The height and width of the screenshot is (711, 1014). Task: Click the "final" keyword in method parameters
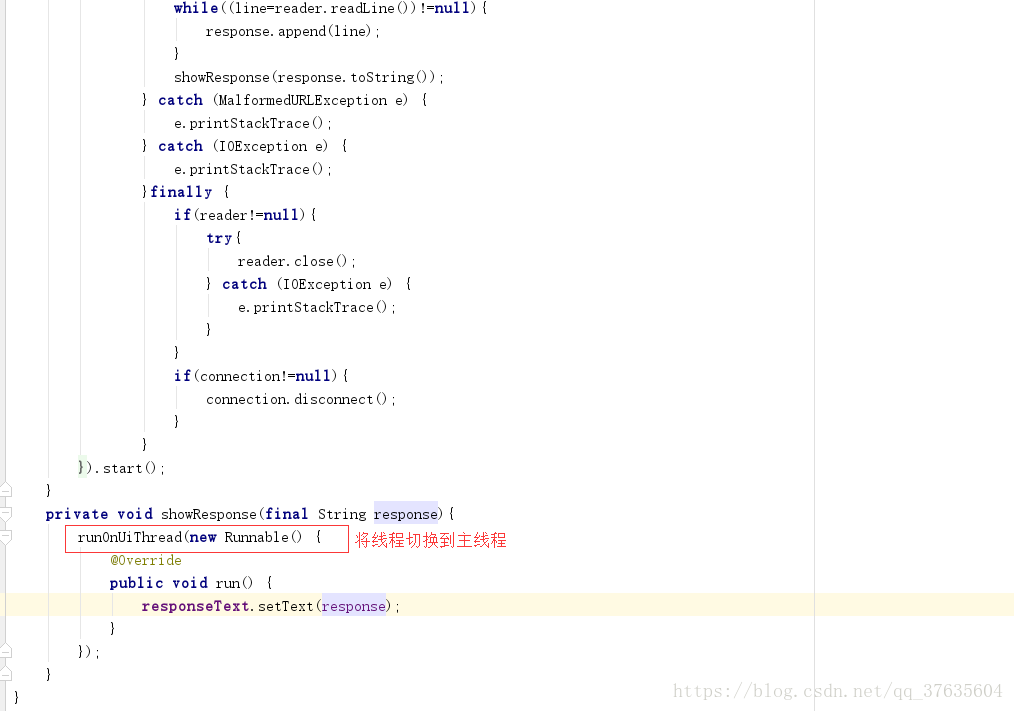[x=286, y=514]
